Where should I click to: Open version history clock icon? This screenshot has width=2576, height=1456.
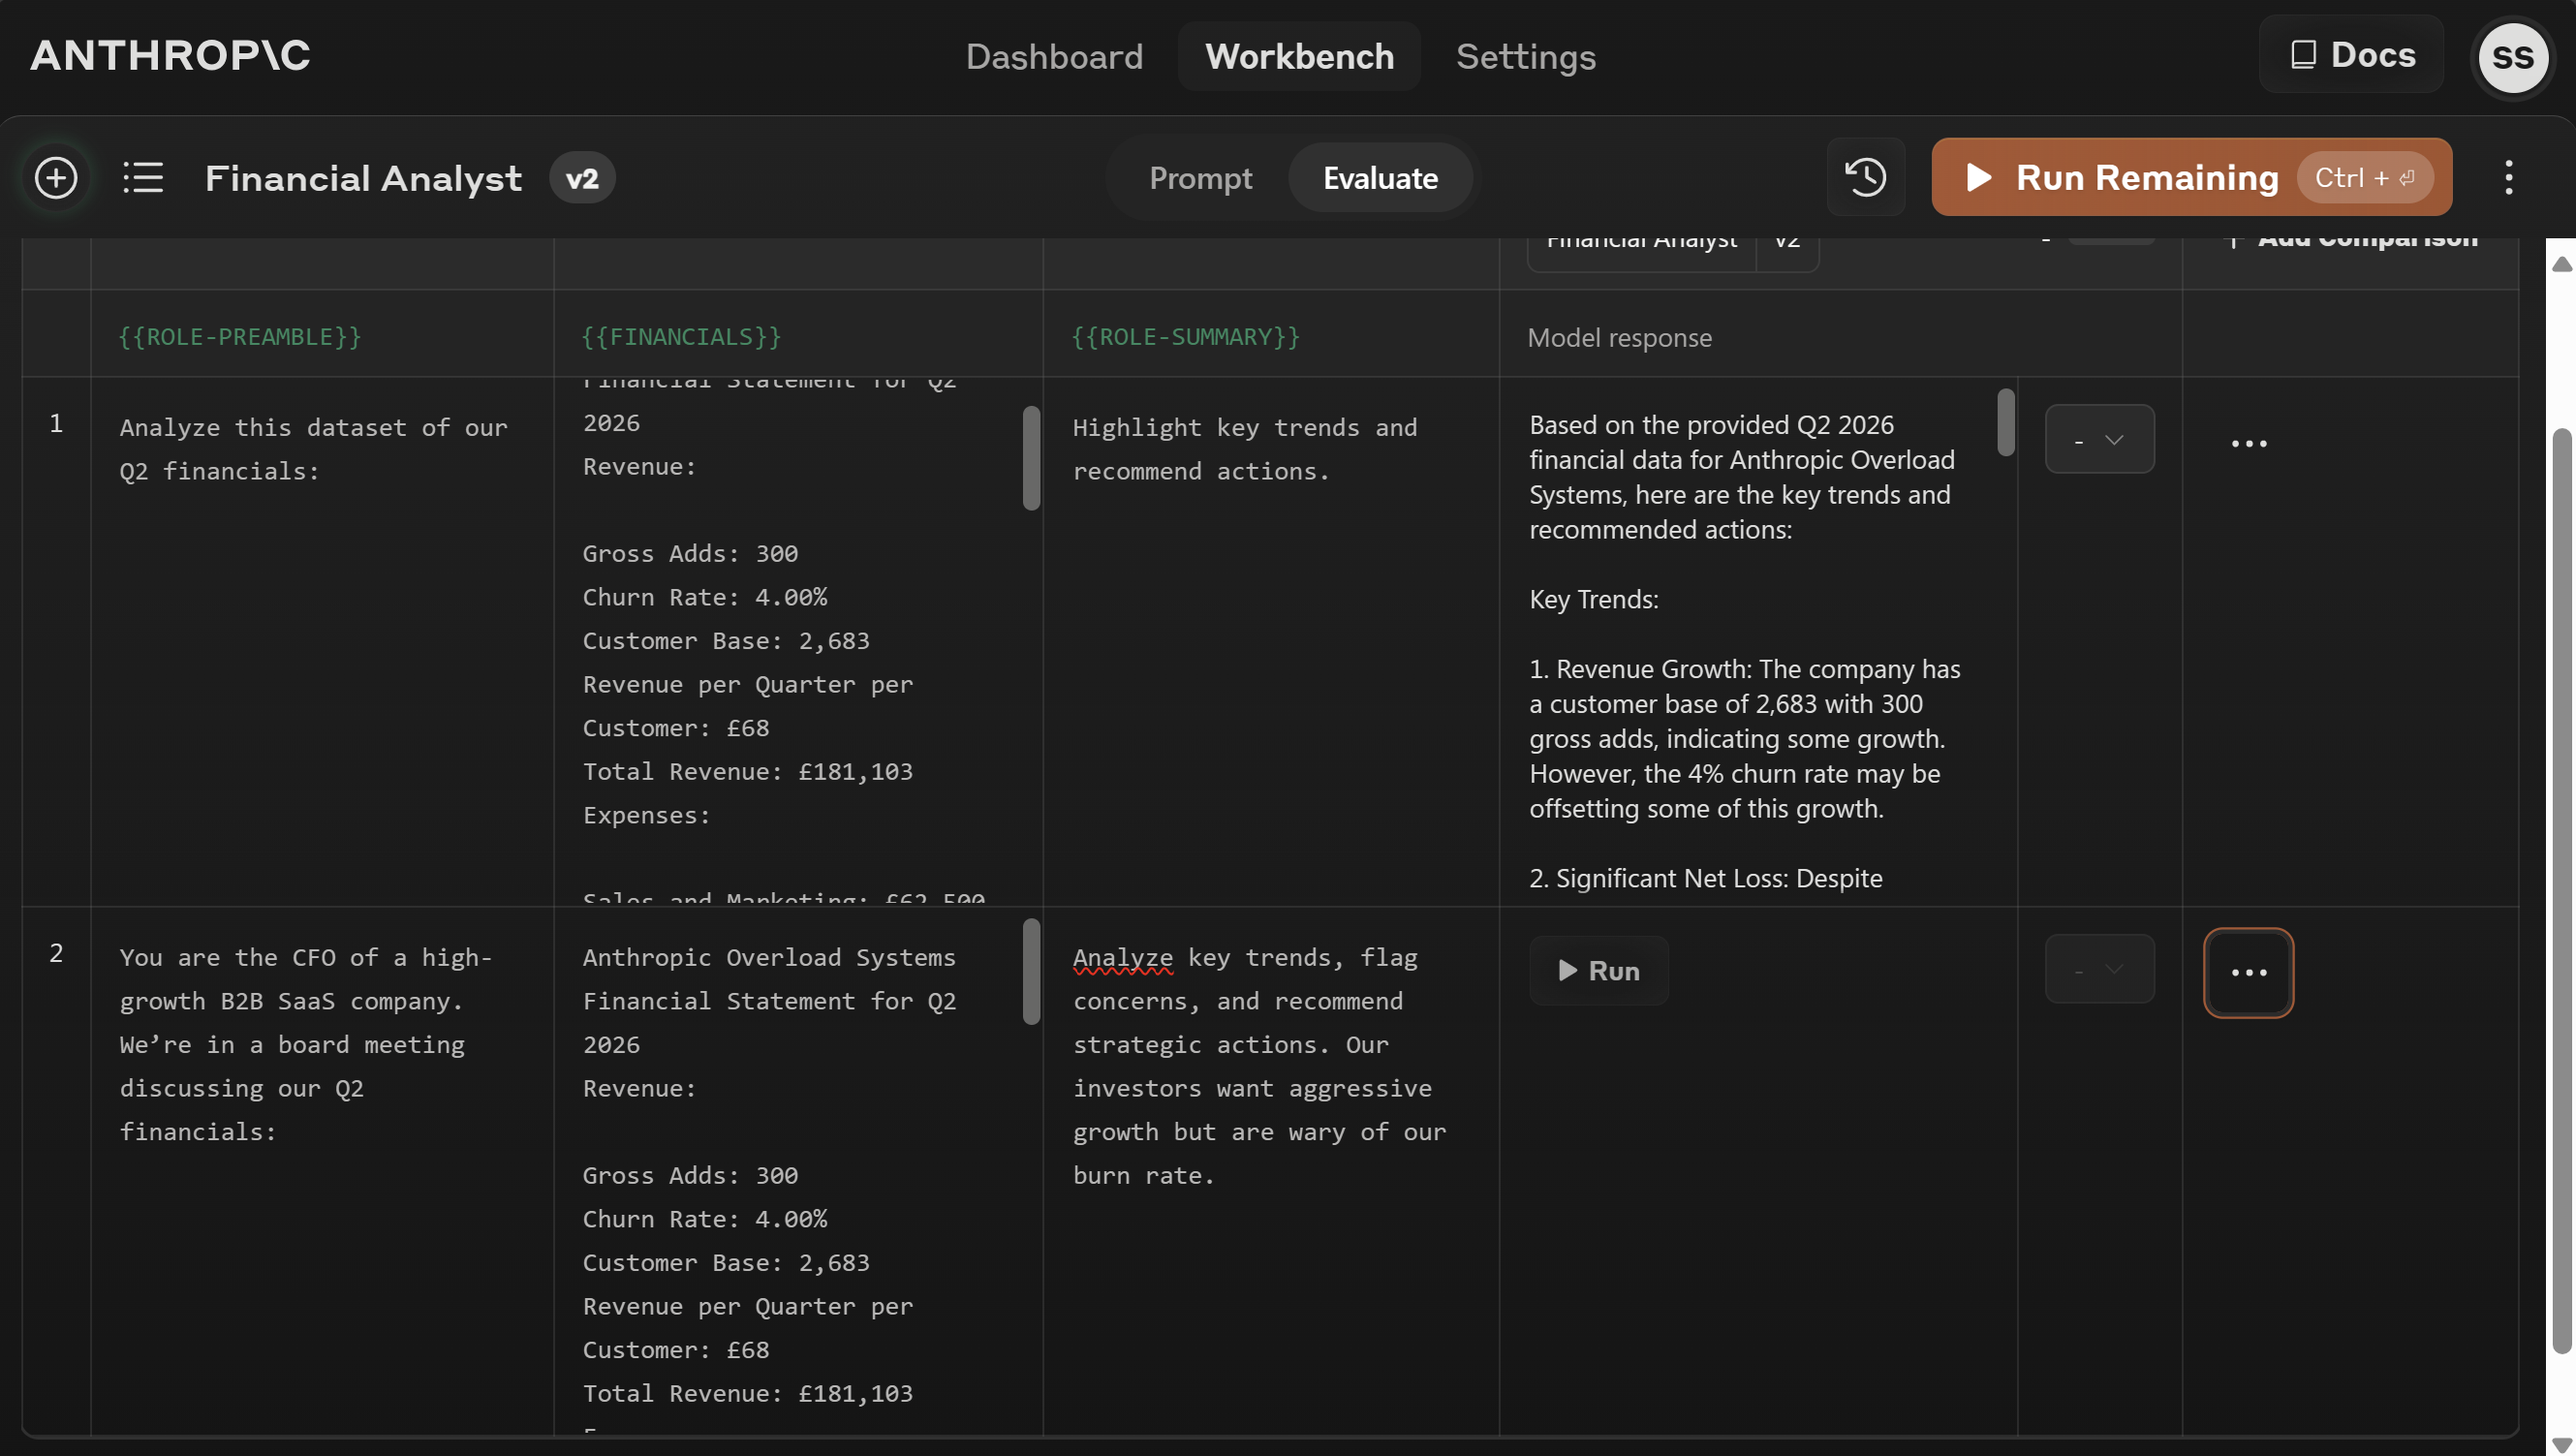click(x=1865, y=178)
